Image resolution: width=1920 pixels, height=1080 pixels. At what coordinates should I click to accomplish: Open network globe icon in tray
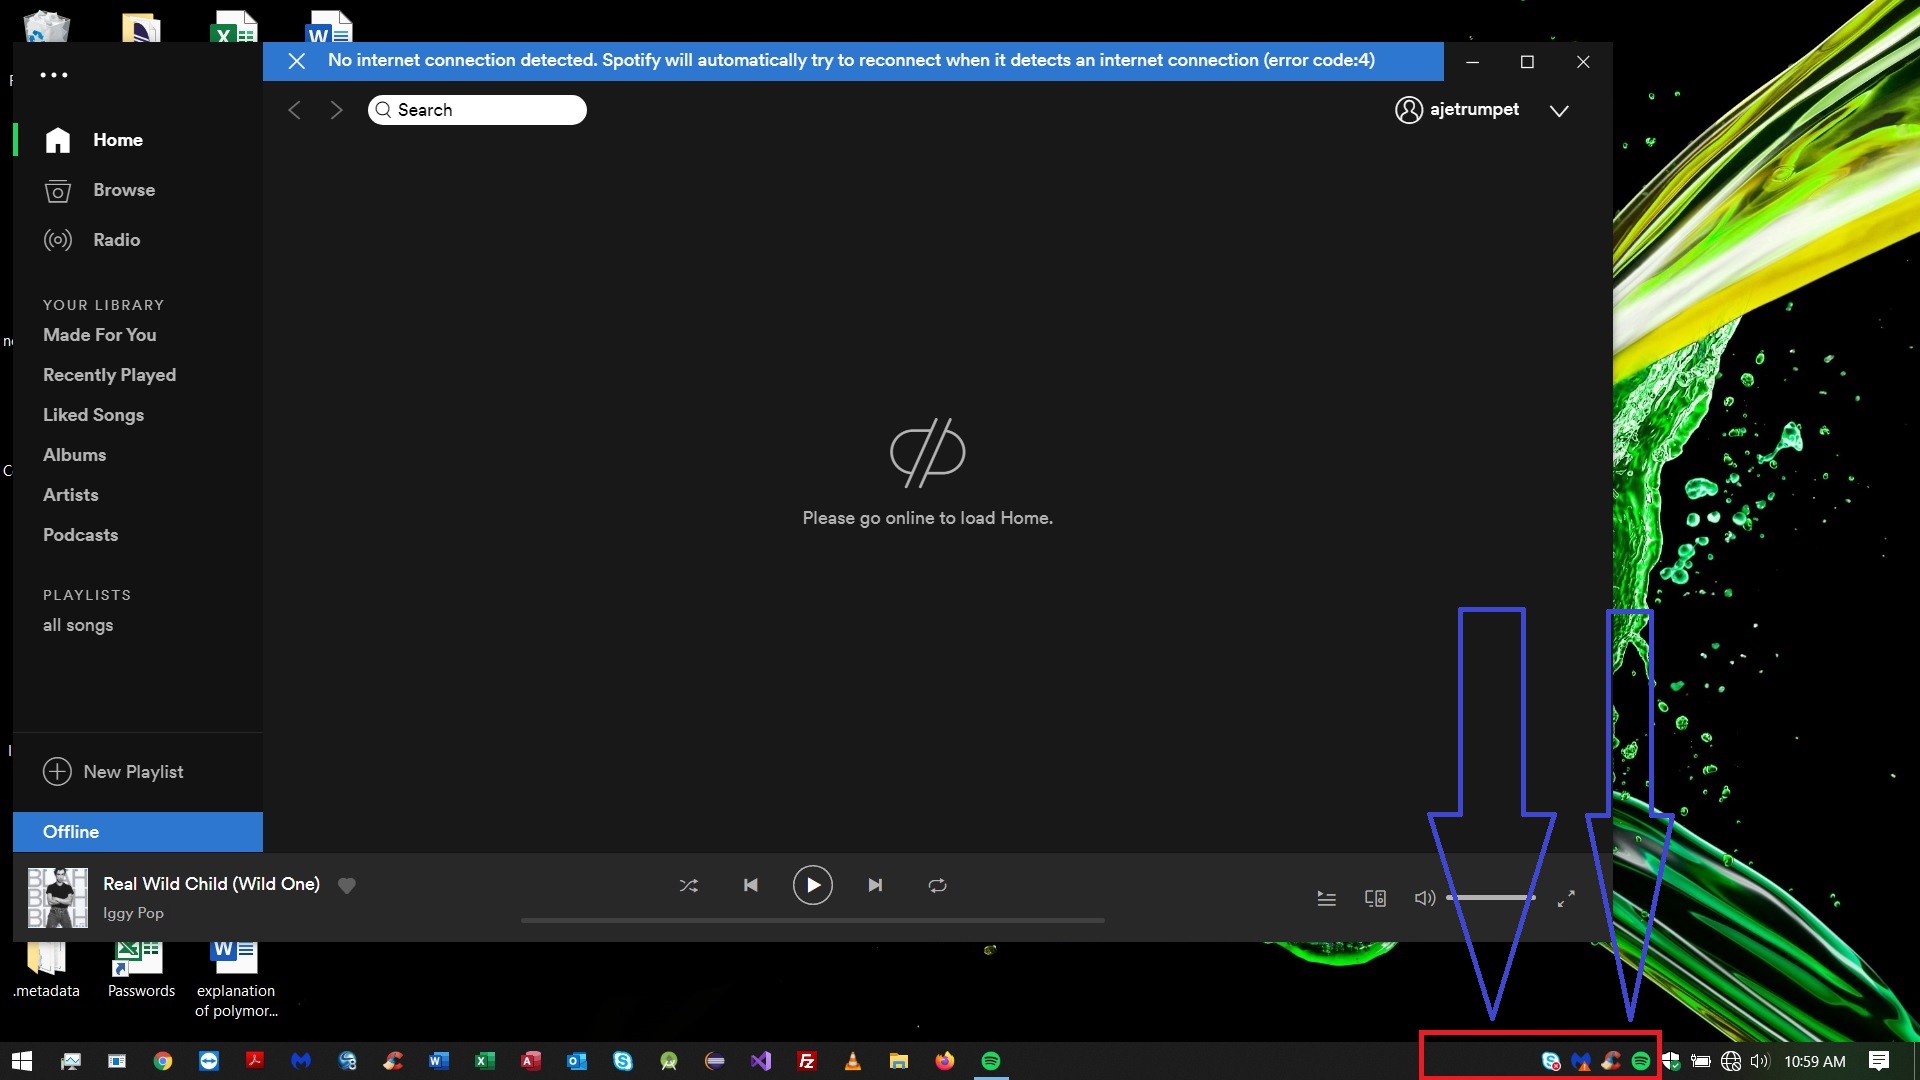point(1731,1061)
